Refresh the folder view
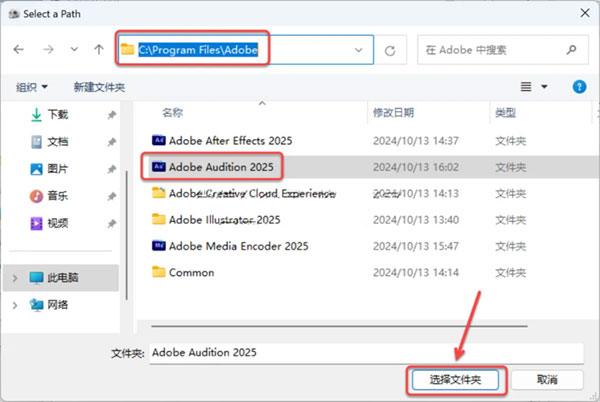This screenshot has width=600, height=402. [390, 50]
